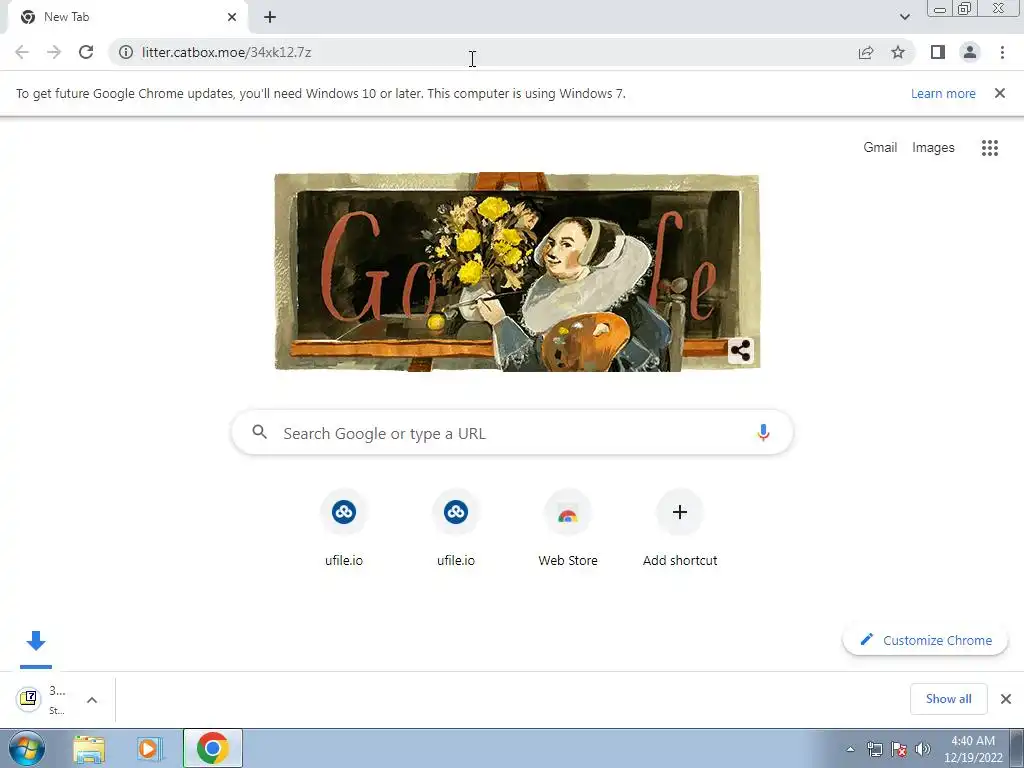Open the downloaded 7z file item

click(43, 699)
